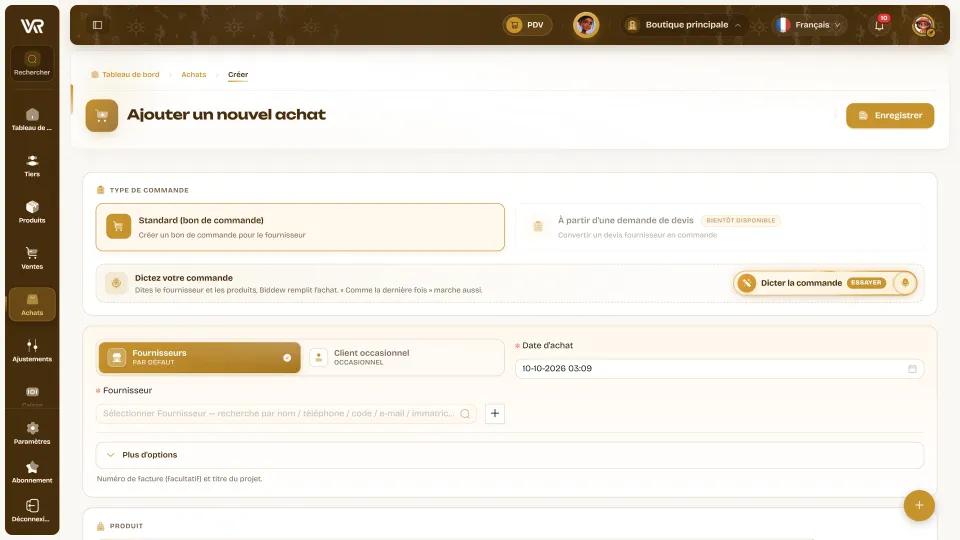Click the Dicter la commande button

pos(824,283)
